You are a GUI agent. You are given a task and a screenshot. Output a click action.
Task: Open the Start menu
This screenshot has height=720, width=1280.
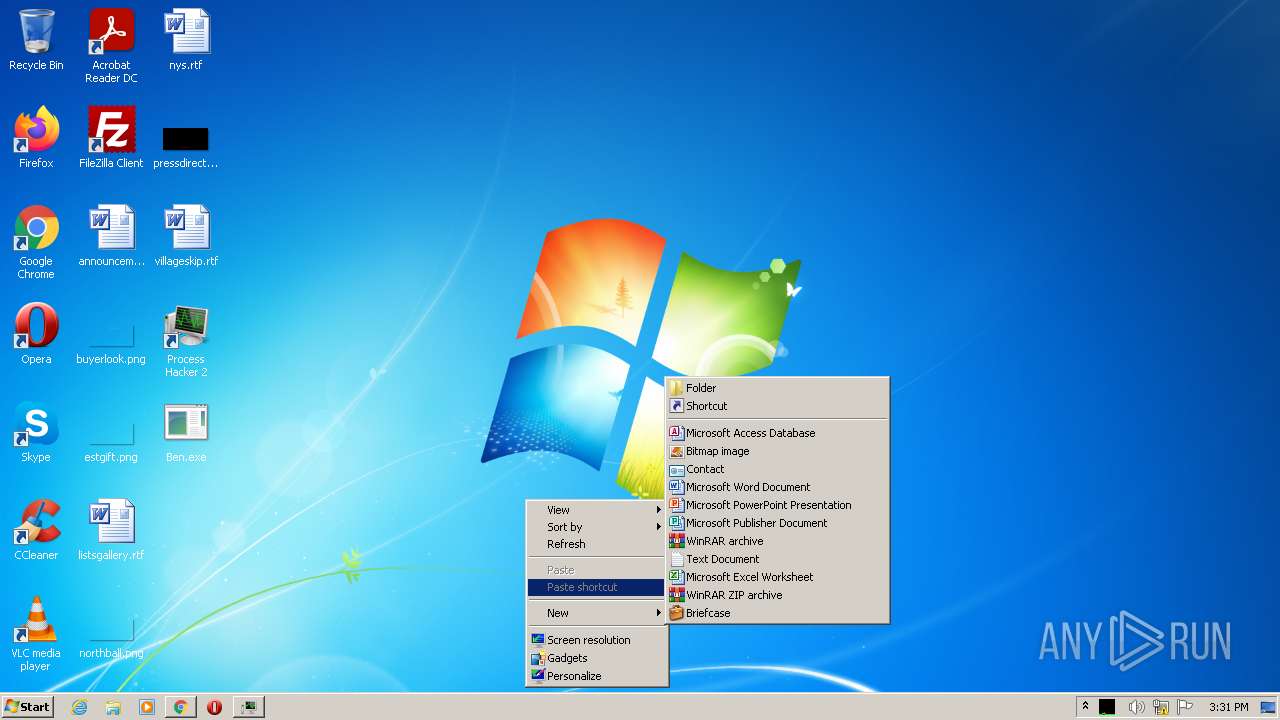point(27,707)
